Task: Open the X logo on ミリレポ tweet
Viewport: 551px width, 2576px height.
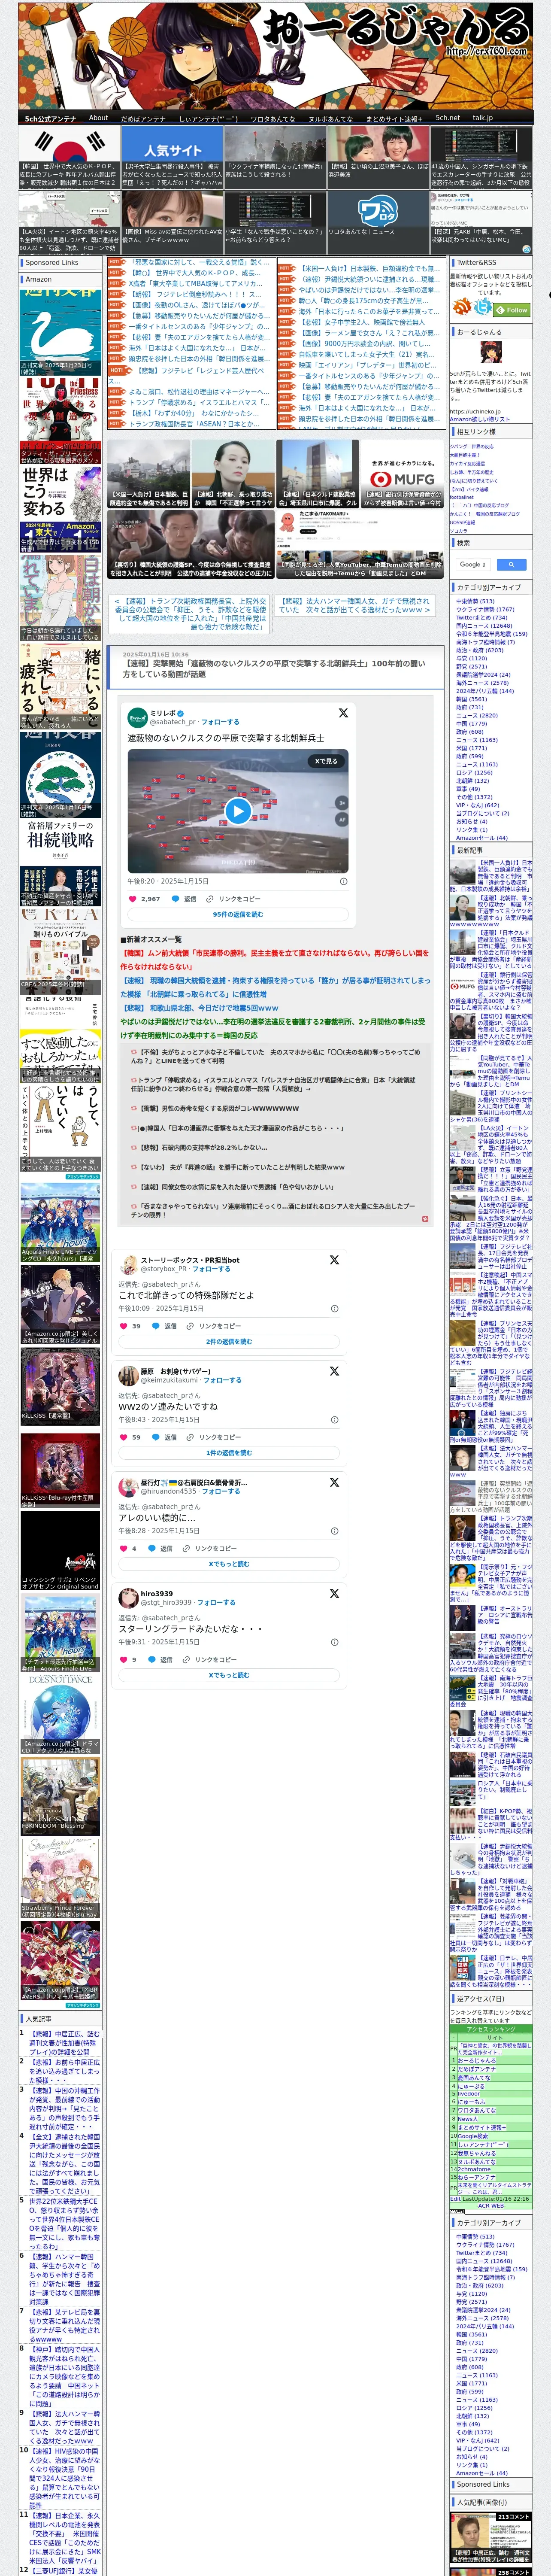Action: pyautogui.click(x=343, y=713)
